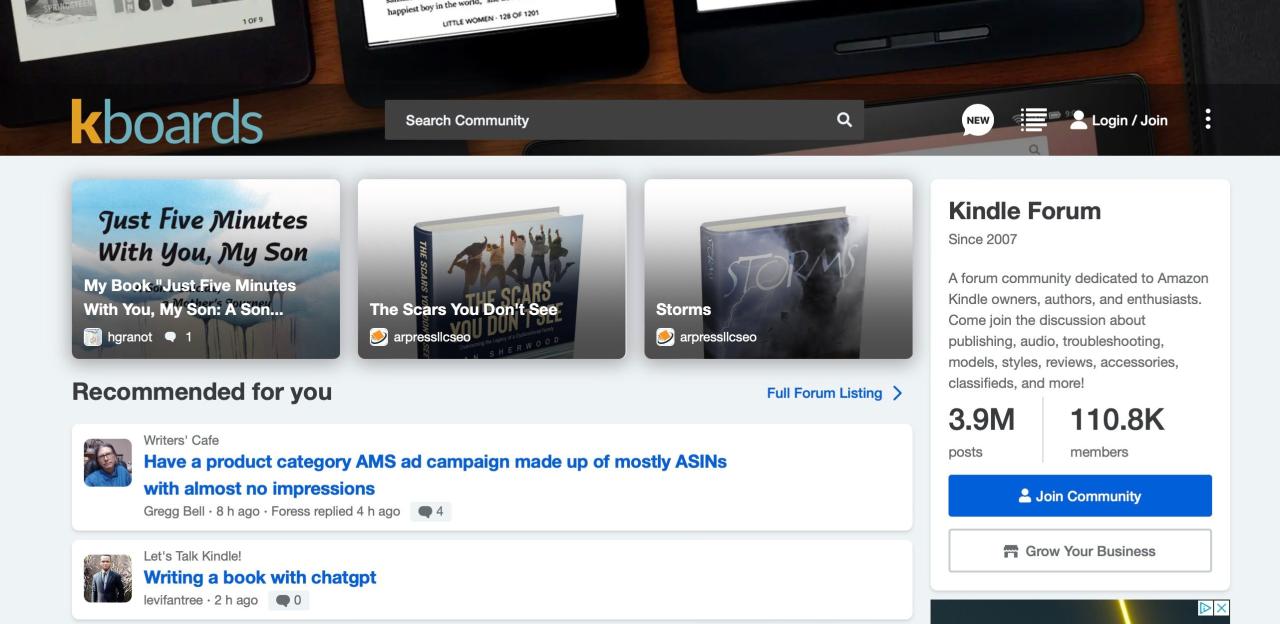Click the Recommended for you heading
1280x624 pixels.
click(x=202, y=392)
